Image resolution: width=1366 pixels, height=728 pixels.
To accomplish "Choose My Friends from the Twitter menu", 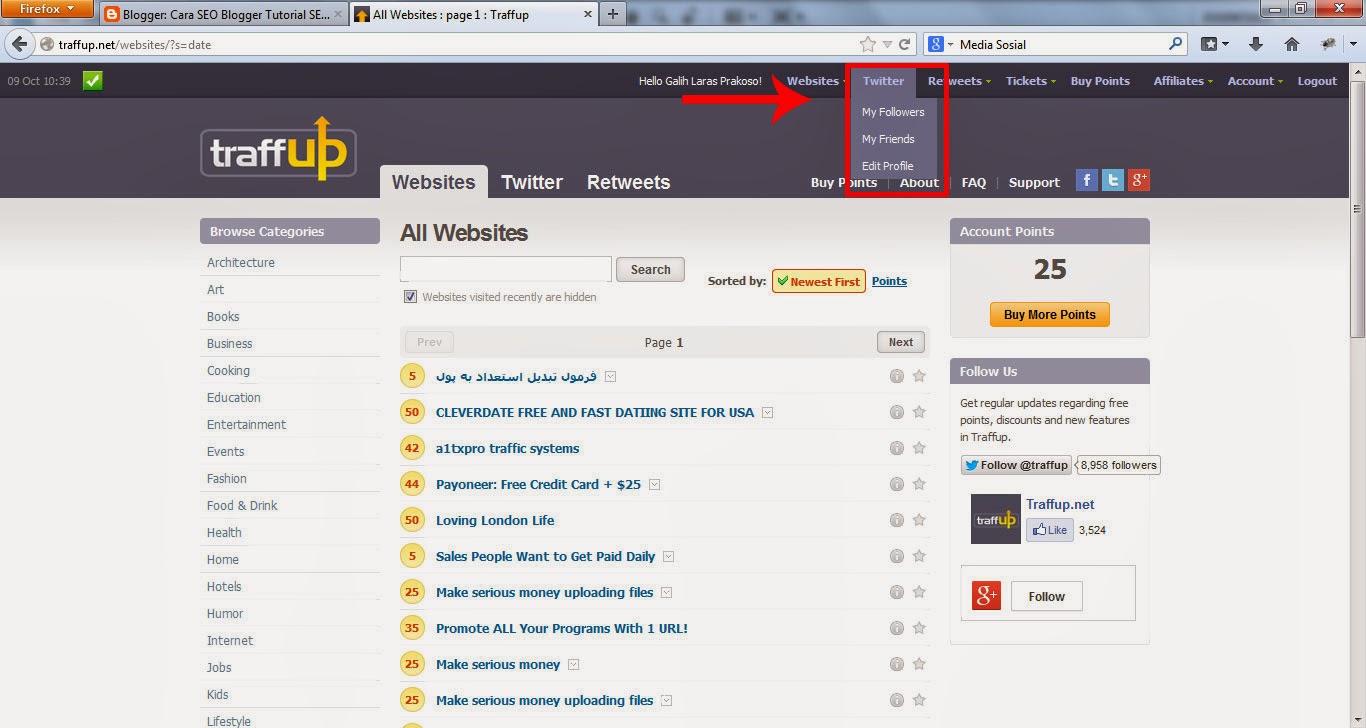I will tap(888, 139).
